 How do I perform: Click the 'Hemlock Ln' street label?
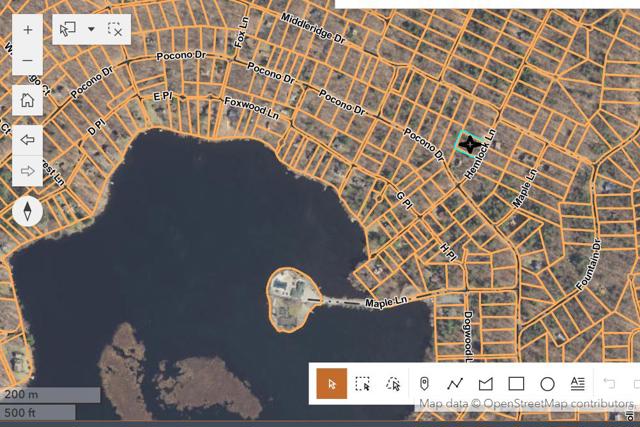[x=480, y=154]
